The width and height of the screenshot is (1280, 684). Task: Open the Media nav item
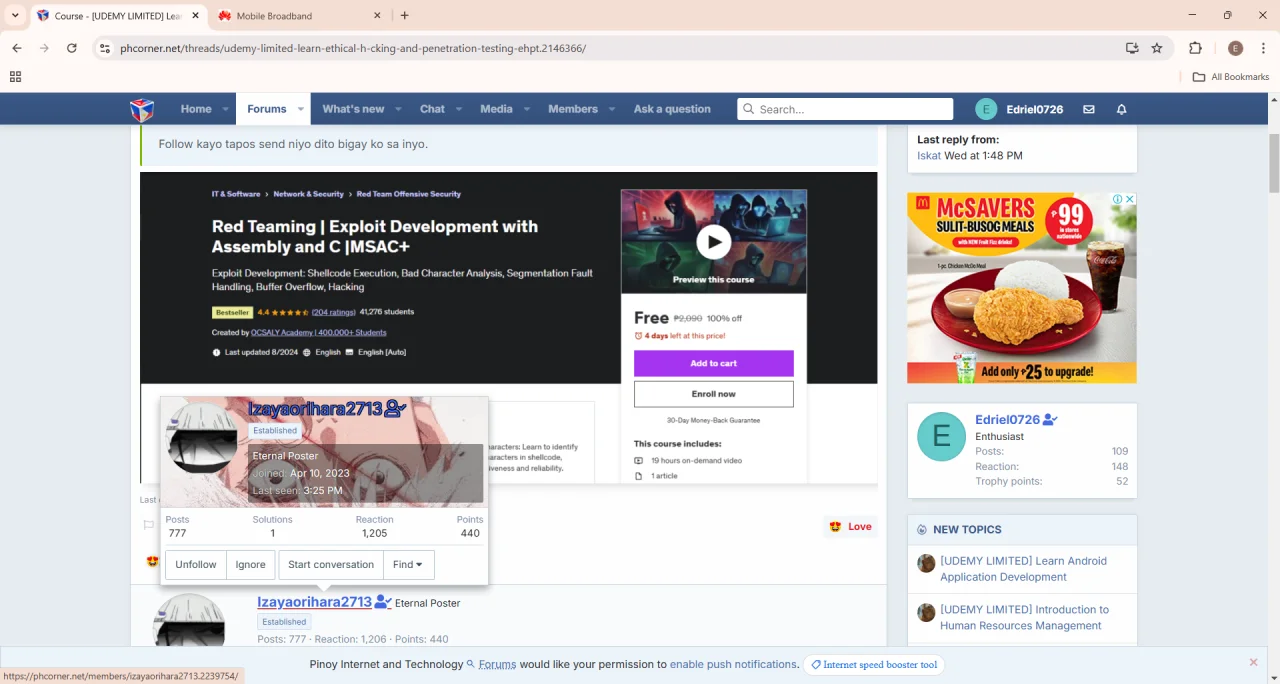496,109
